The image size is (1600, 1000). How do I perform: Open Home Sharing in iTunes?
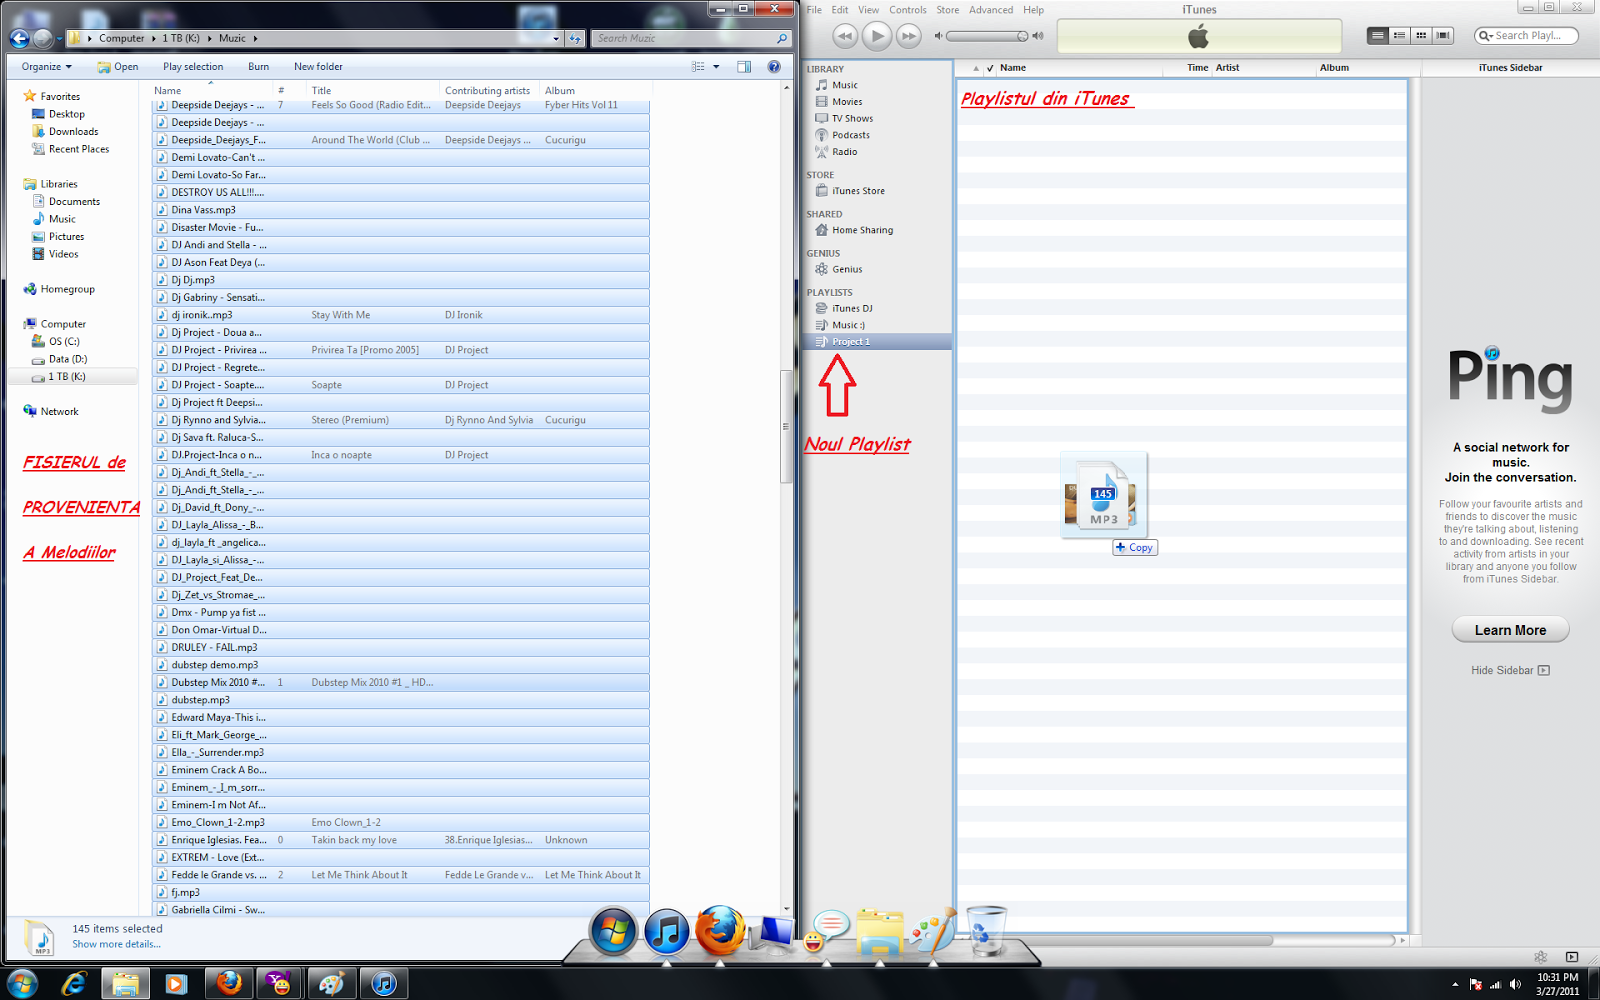coord(862,230)
